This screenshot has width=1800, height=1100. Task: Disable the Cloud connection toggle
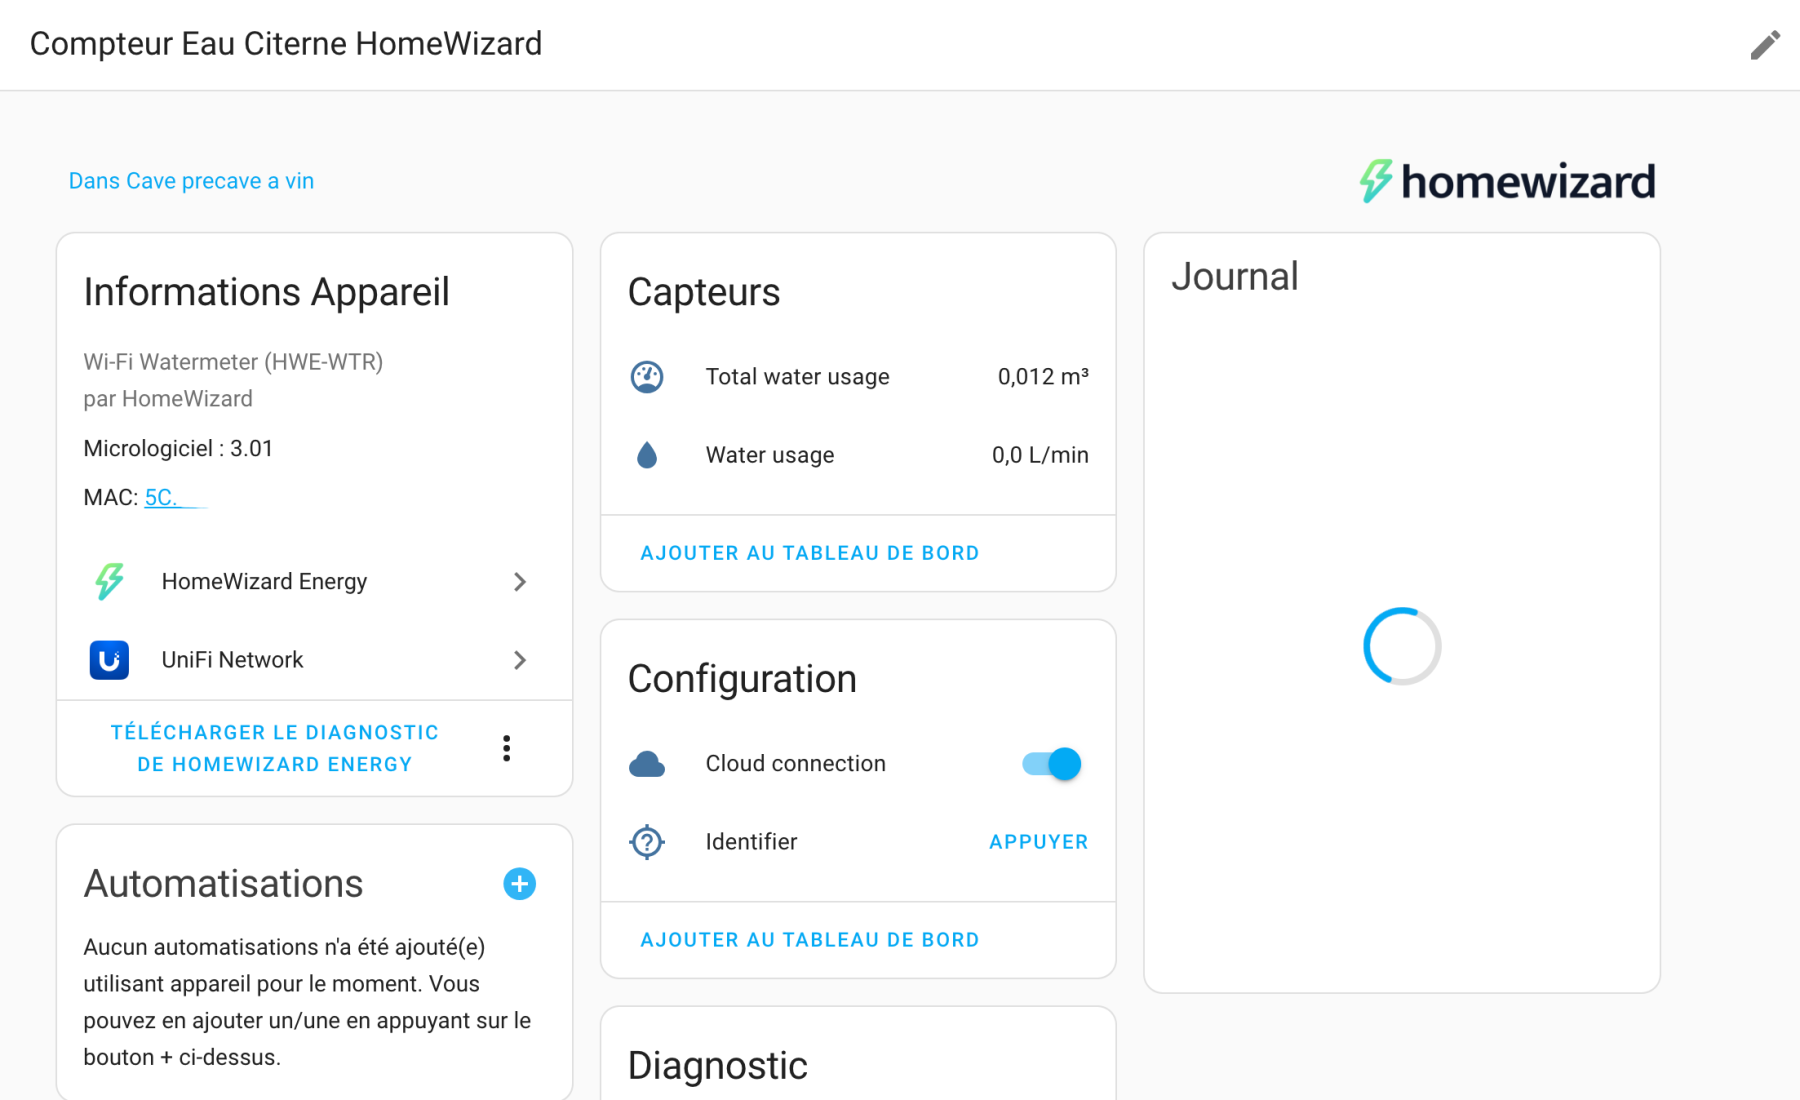point(1052,764)
